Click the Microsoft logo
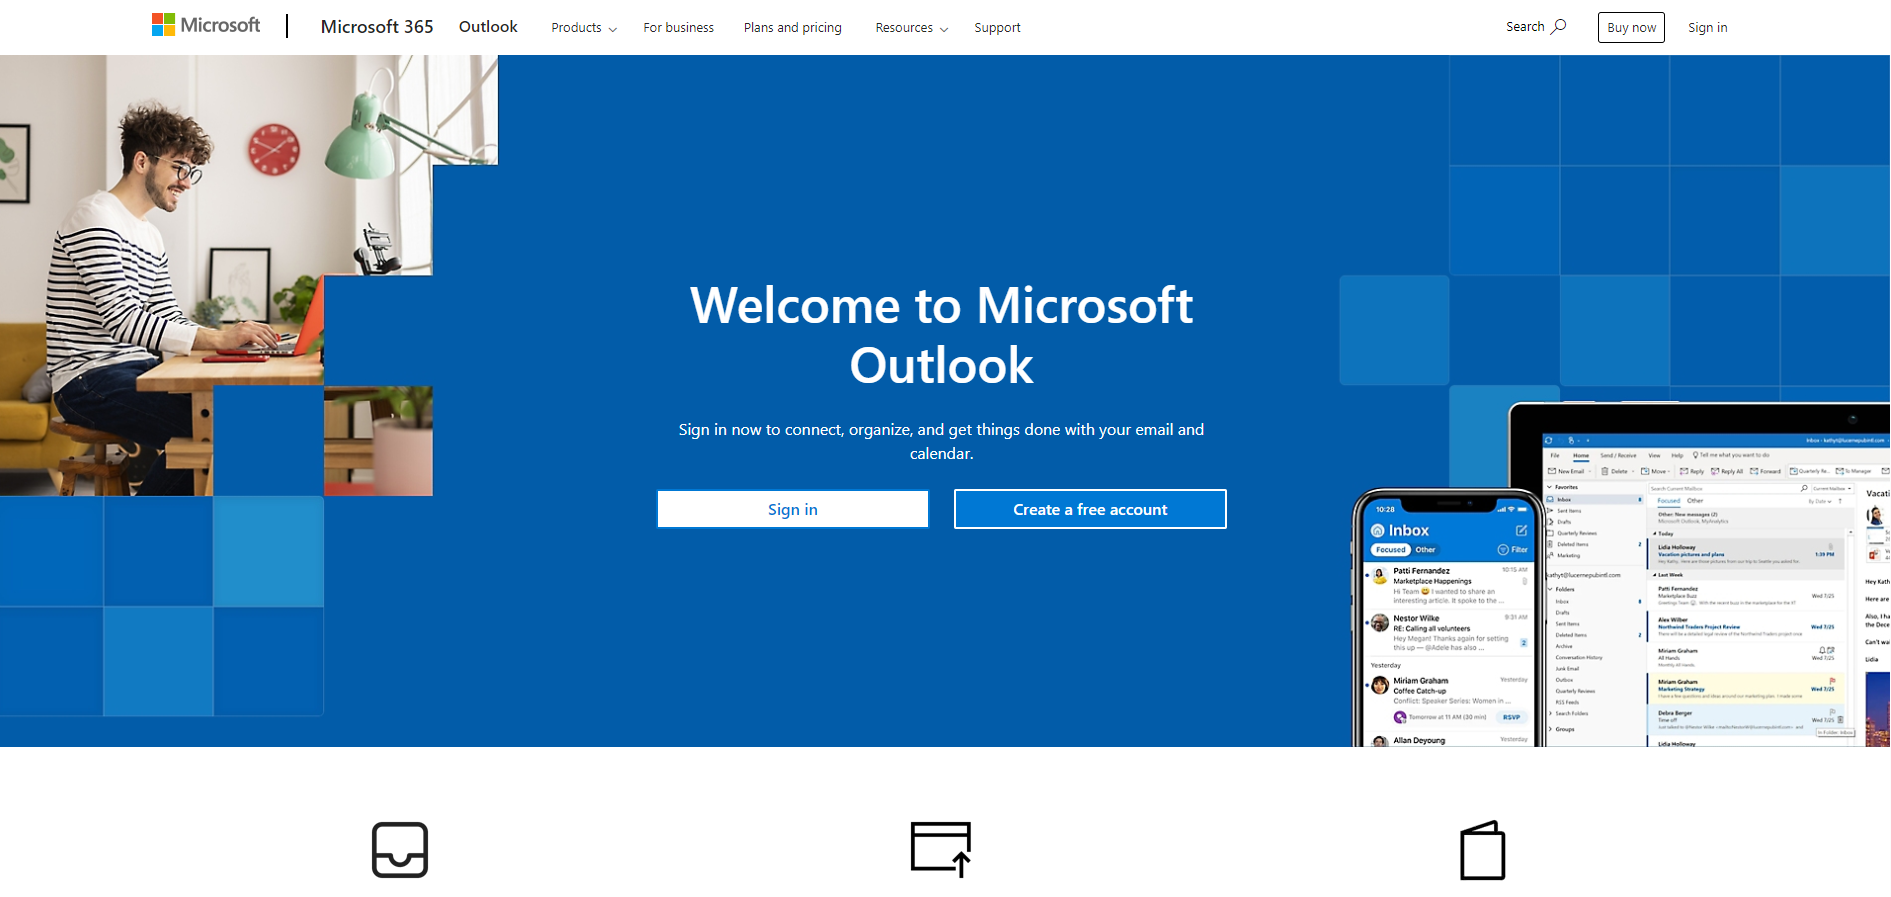Image resolution: width=1891 pixels, height=897 pixels. (x=206, y=25)
